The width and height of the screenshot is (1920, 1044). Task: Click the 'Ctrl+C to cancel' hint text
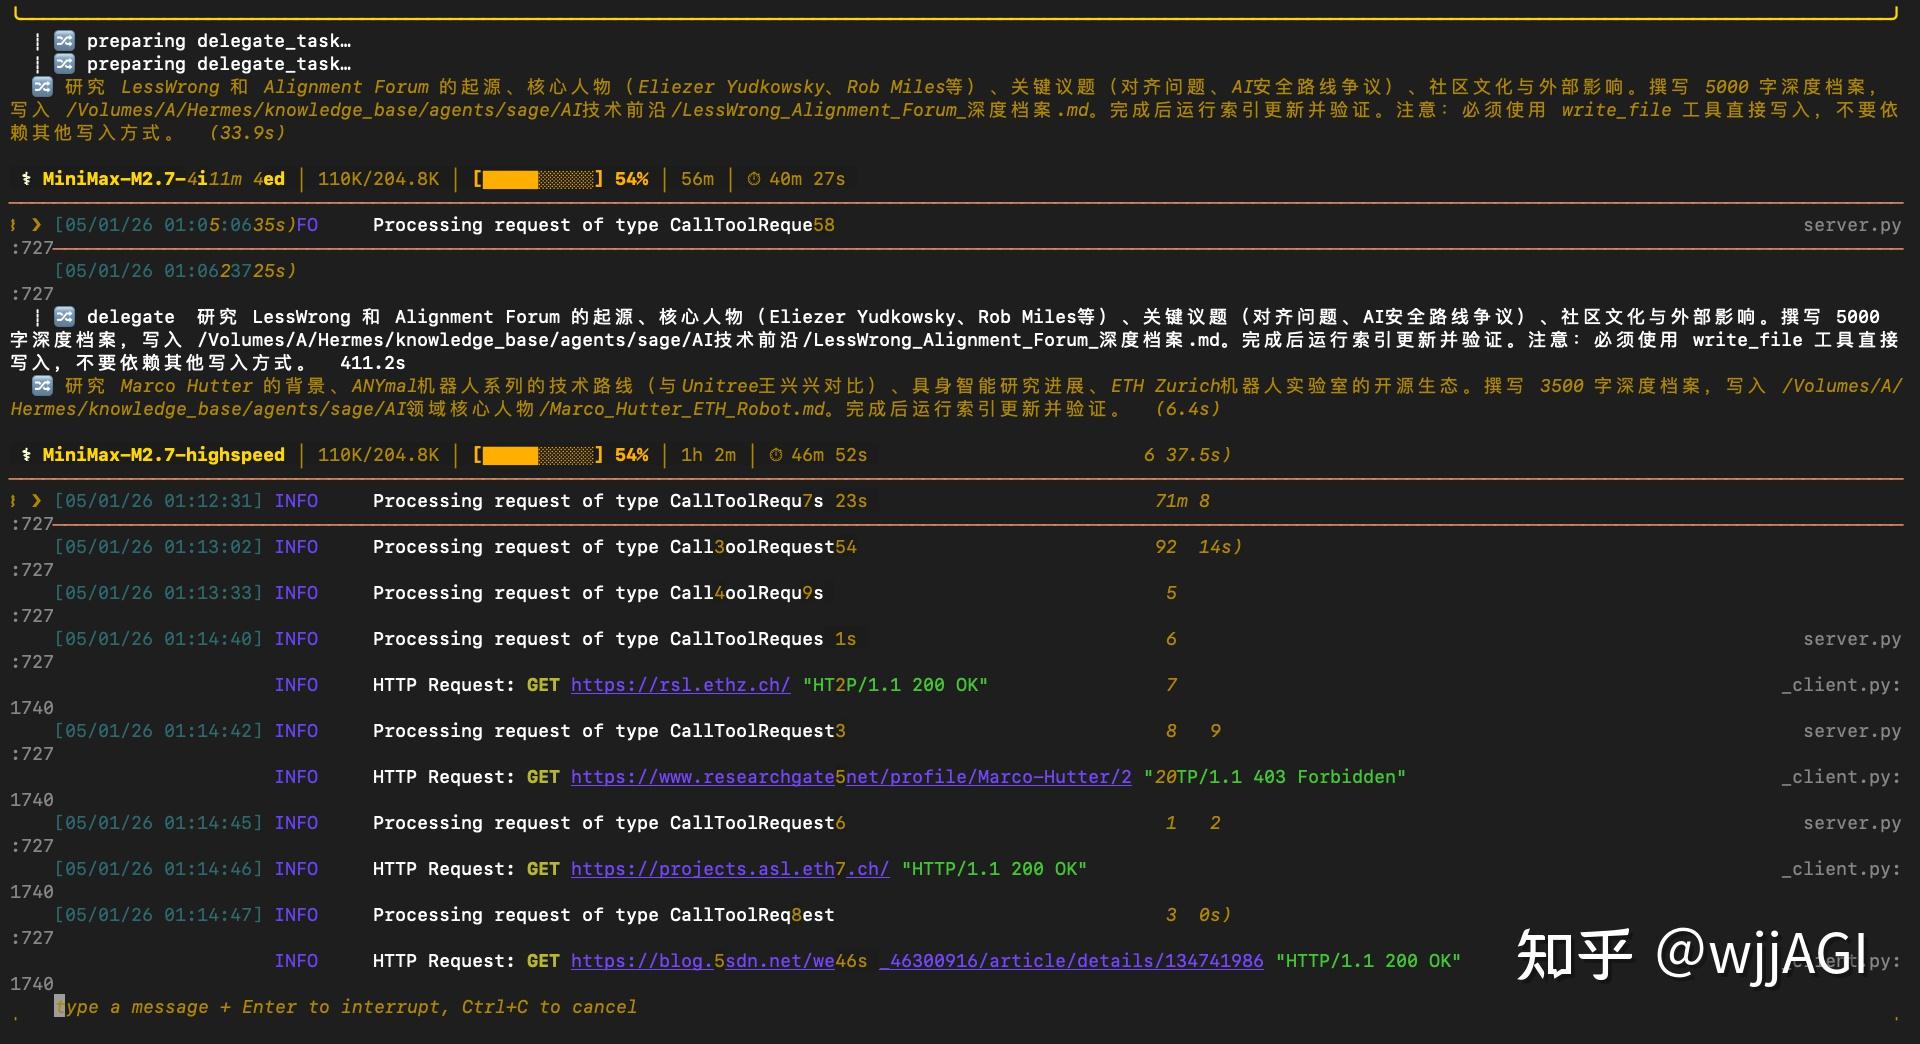[549, 1007]
